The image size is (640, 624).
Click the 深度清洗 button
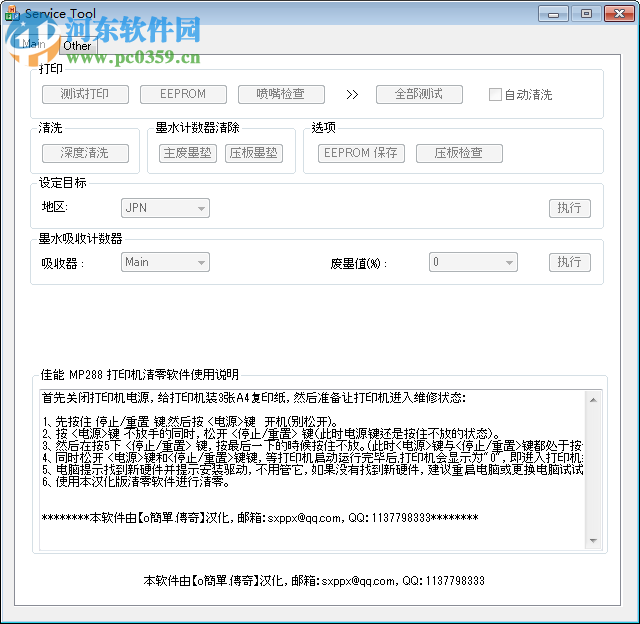85,153
